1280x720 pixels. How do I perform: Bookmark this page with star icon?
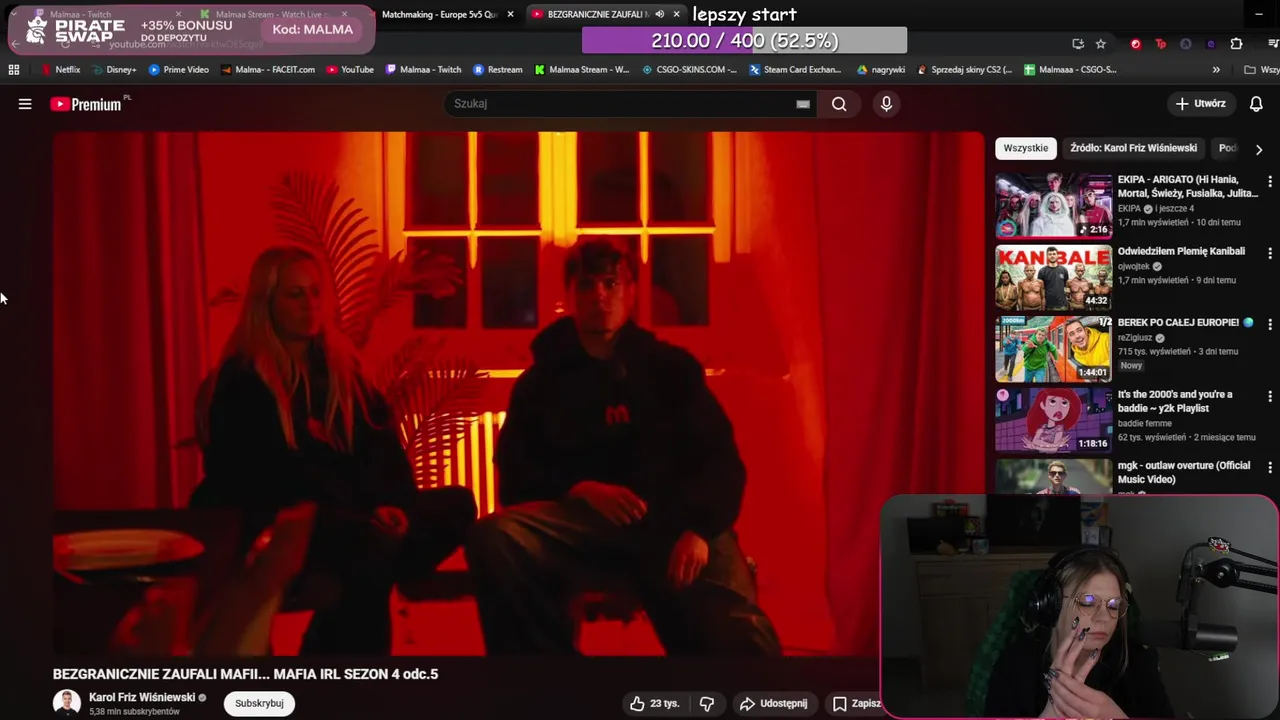point(1101,44)
